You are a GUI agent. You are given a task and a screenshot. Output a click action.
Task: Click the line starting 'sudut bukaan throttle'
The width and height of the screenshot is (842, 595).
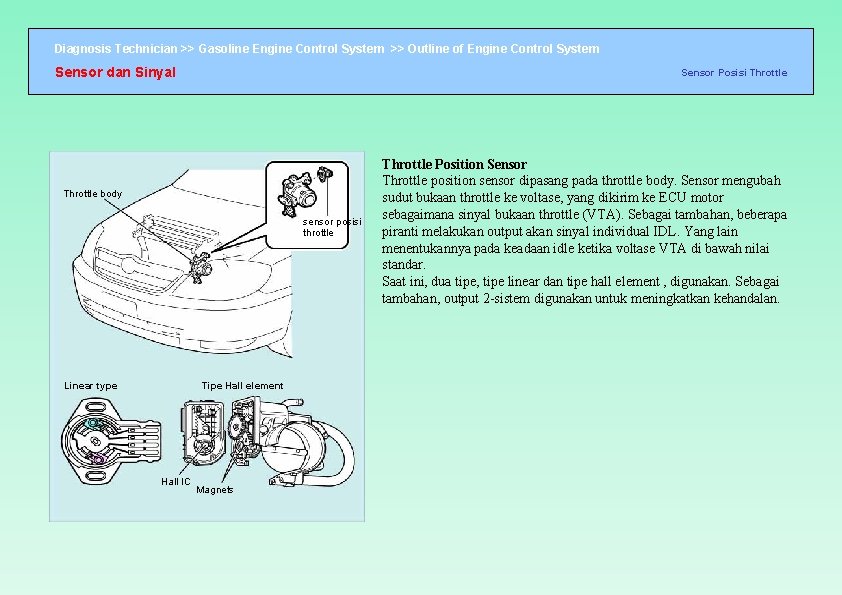click(553, 198)
